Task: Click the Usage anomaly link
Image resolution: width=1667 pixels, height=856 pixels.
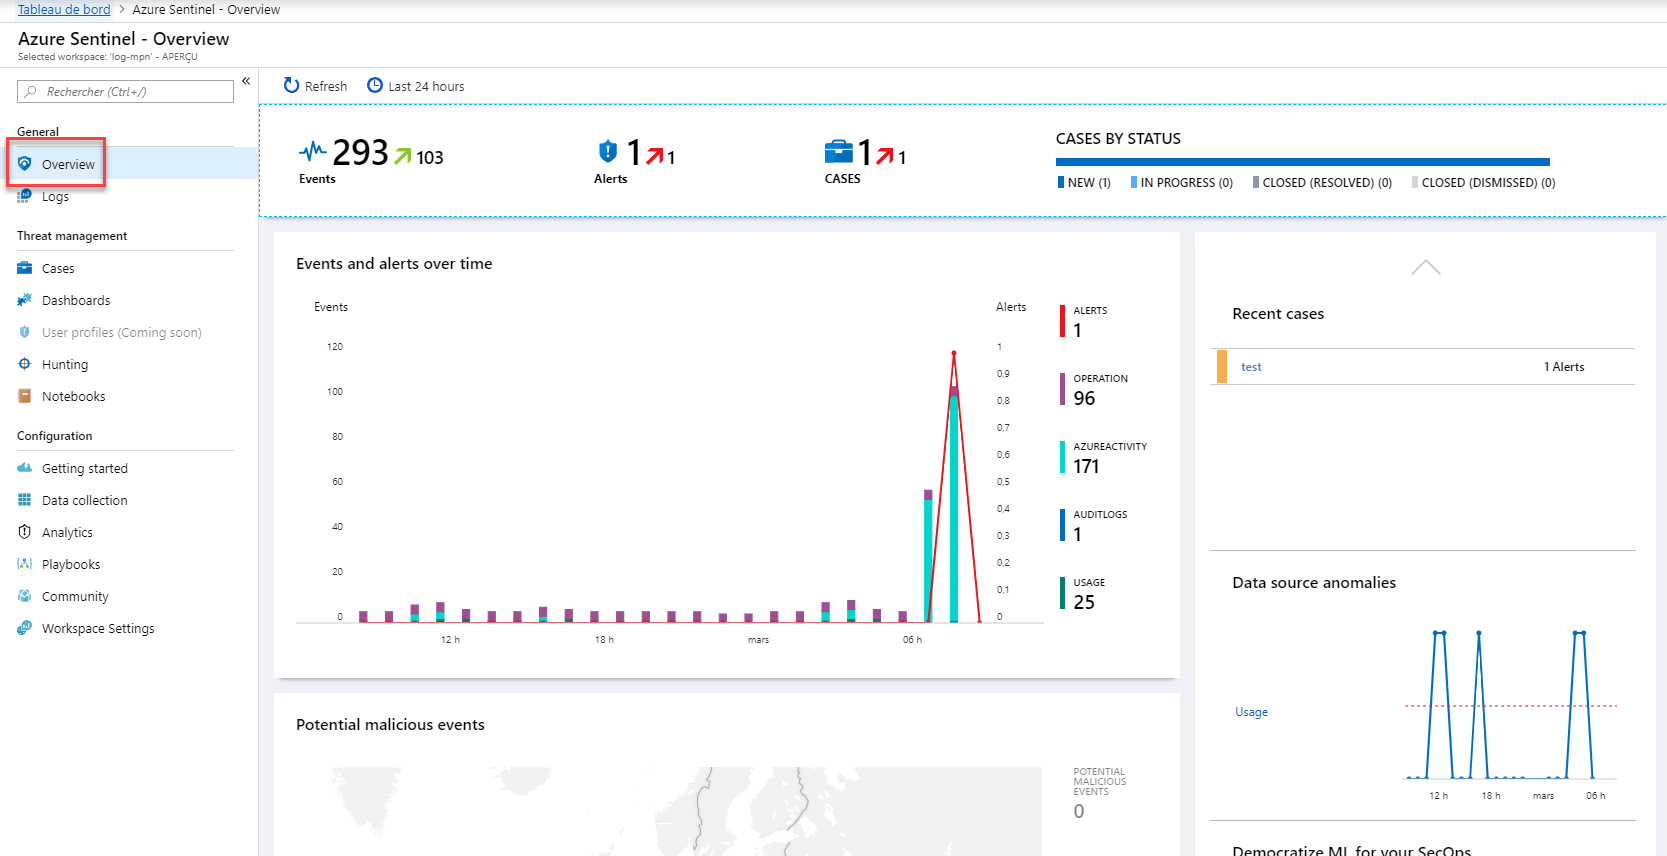Action: point(1251,712)
